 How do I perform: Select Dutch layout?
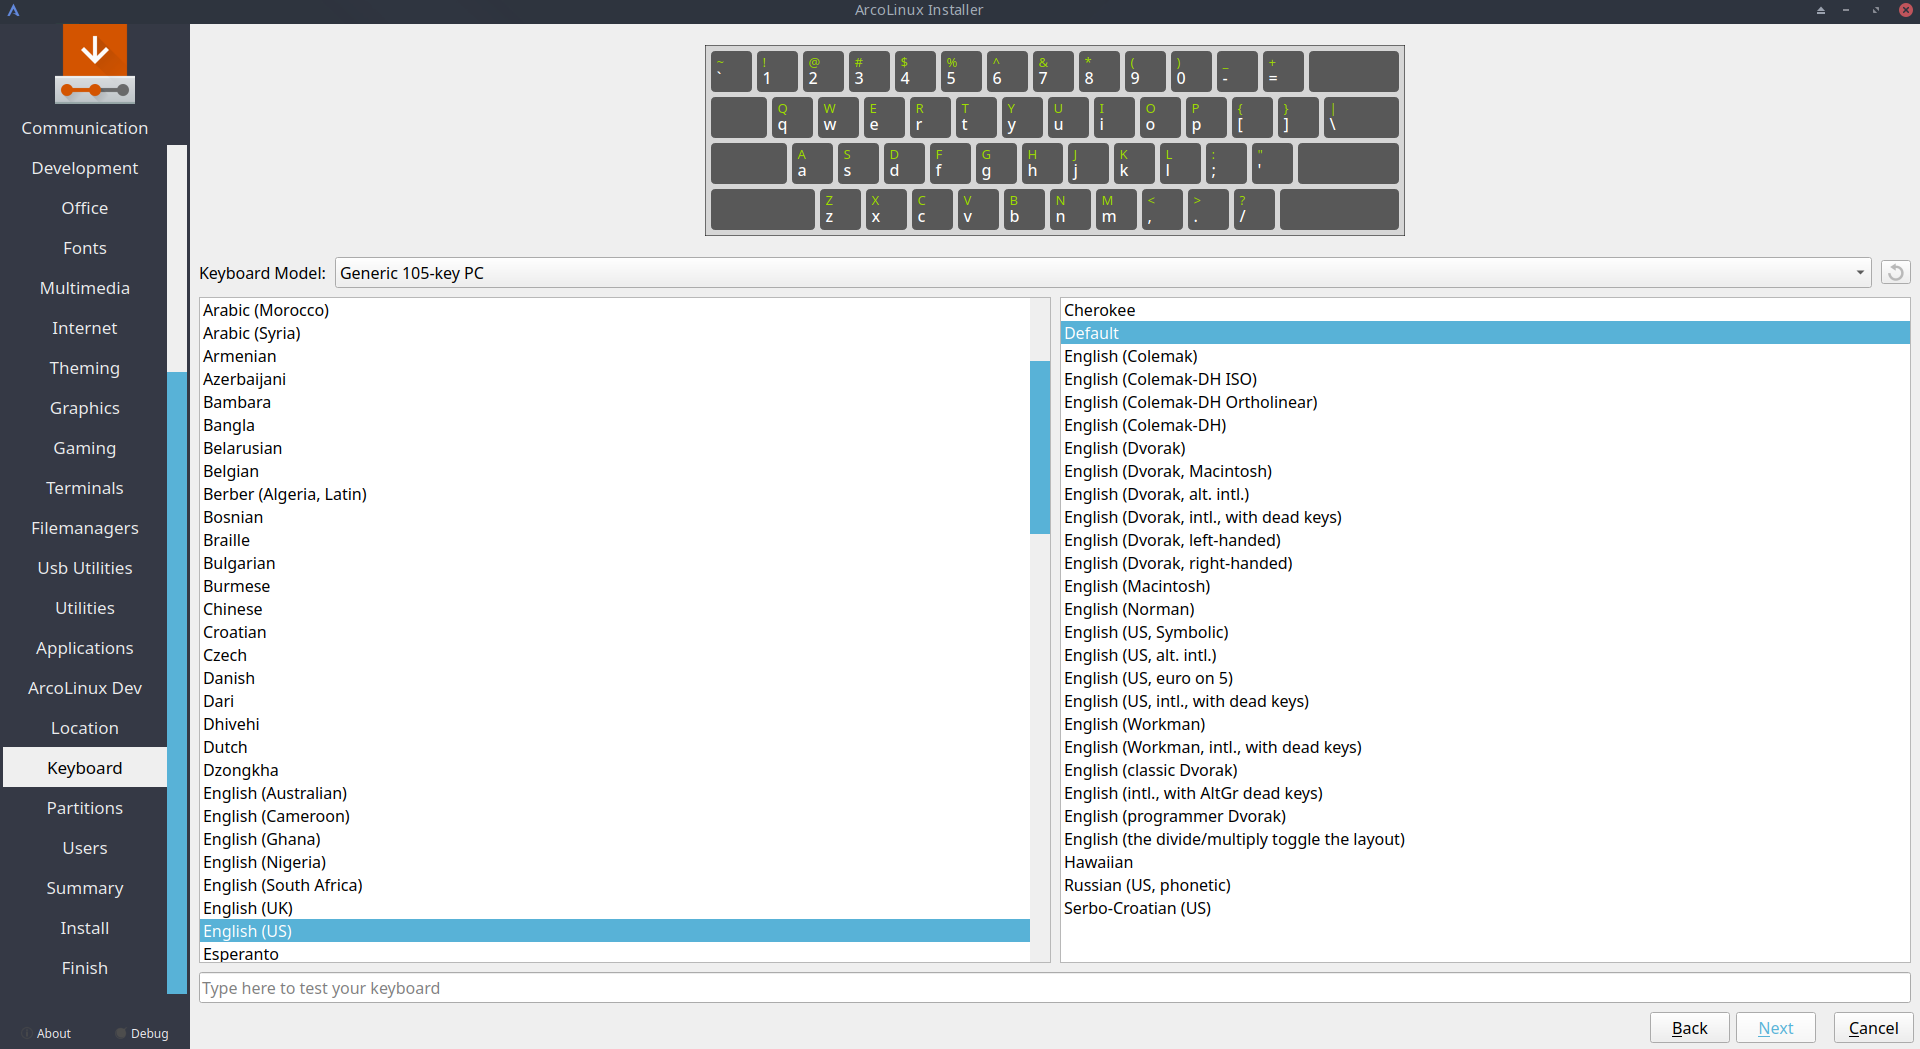click(614, 747)
